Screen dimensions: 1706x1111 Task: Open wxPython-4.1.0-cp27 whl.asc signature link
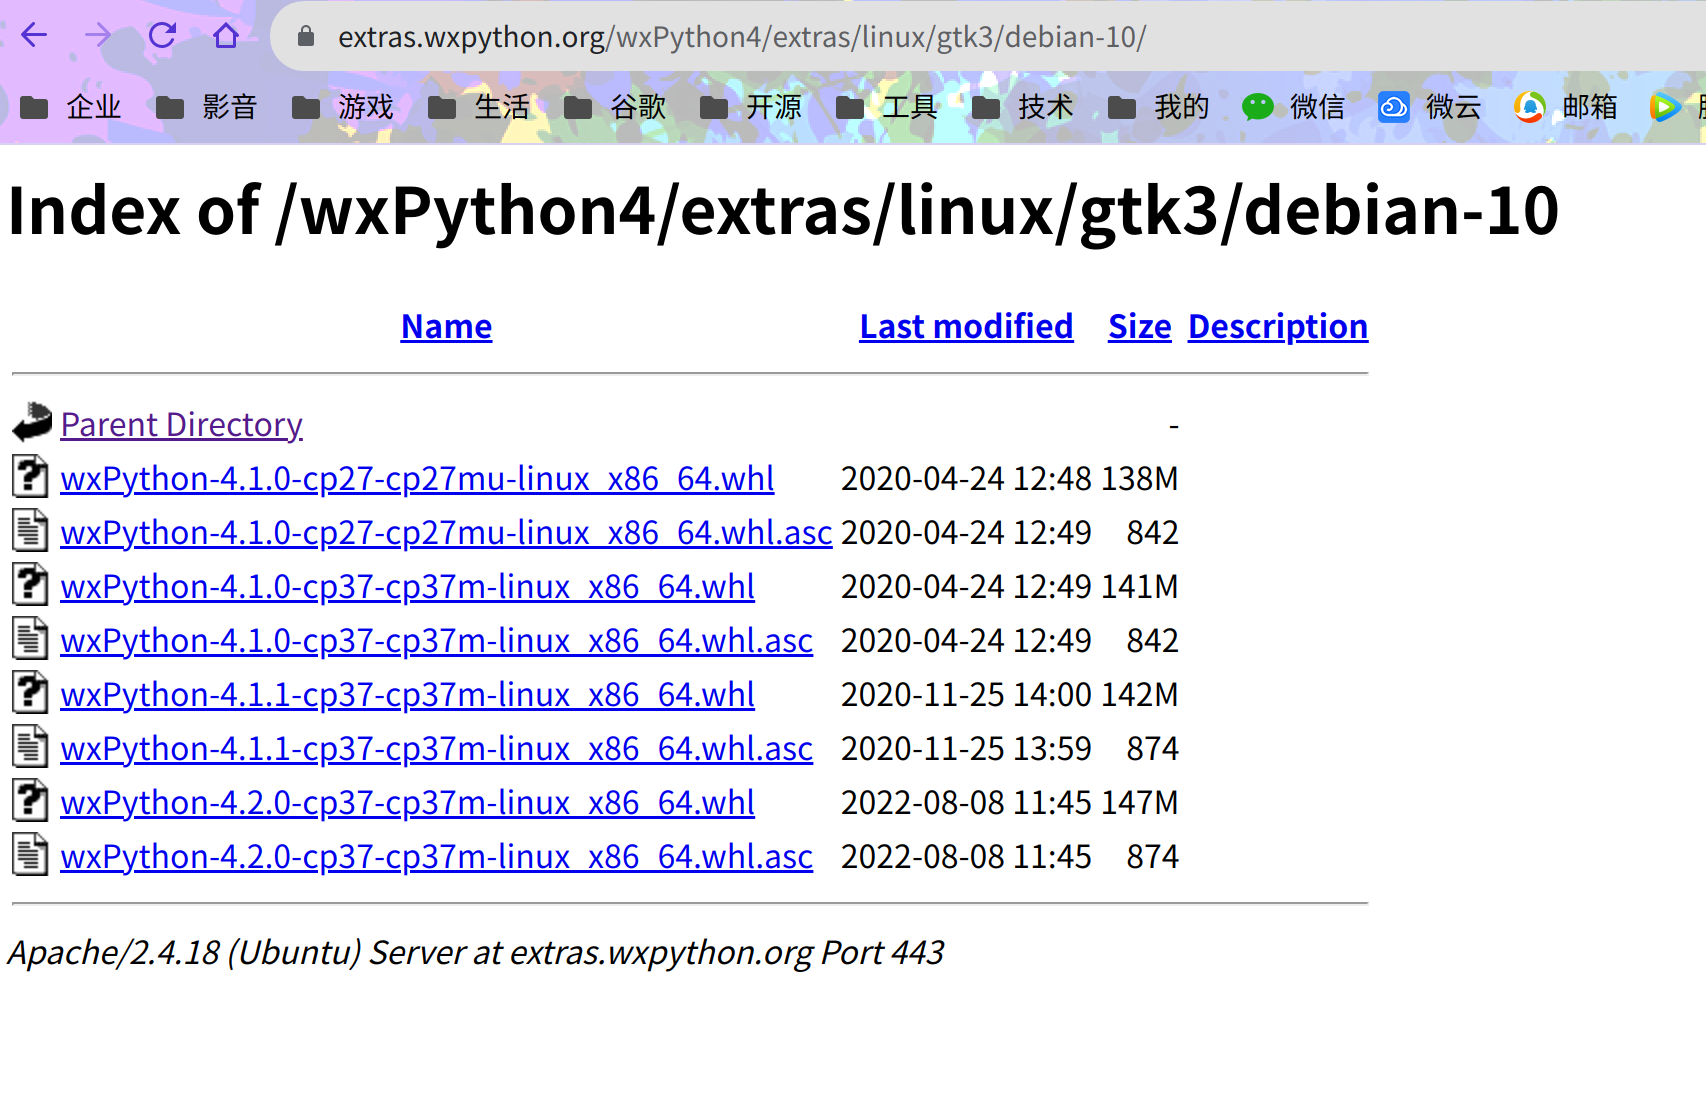click(x=446, y=532)
